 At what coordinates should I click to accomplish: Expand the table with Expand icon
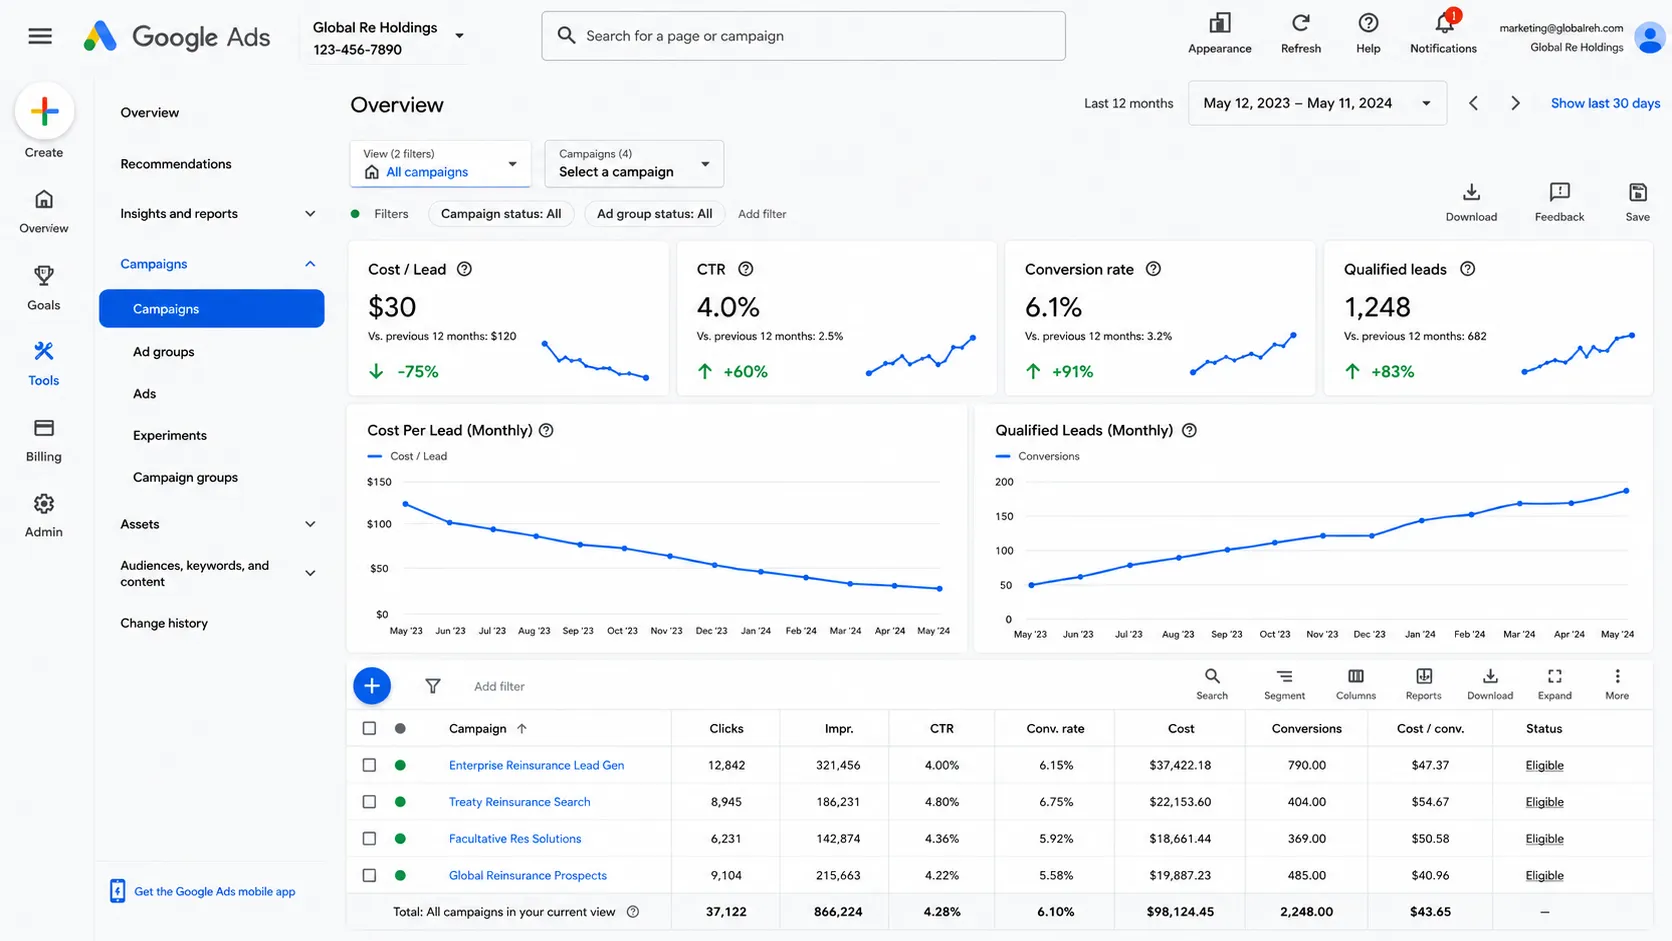pyautogui.click(x=1554, y=677)
